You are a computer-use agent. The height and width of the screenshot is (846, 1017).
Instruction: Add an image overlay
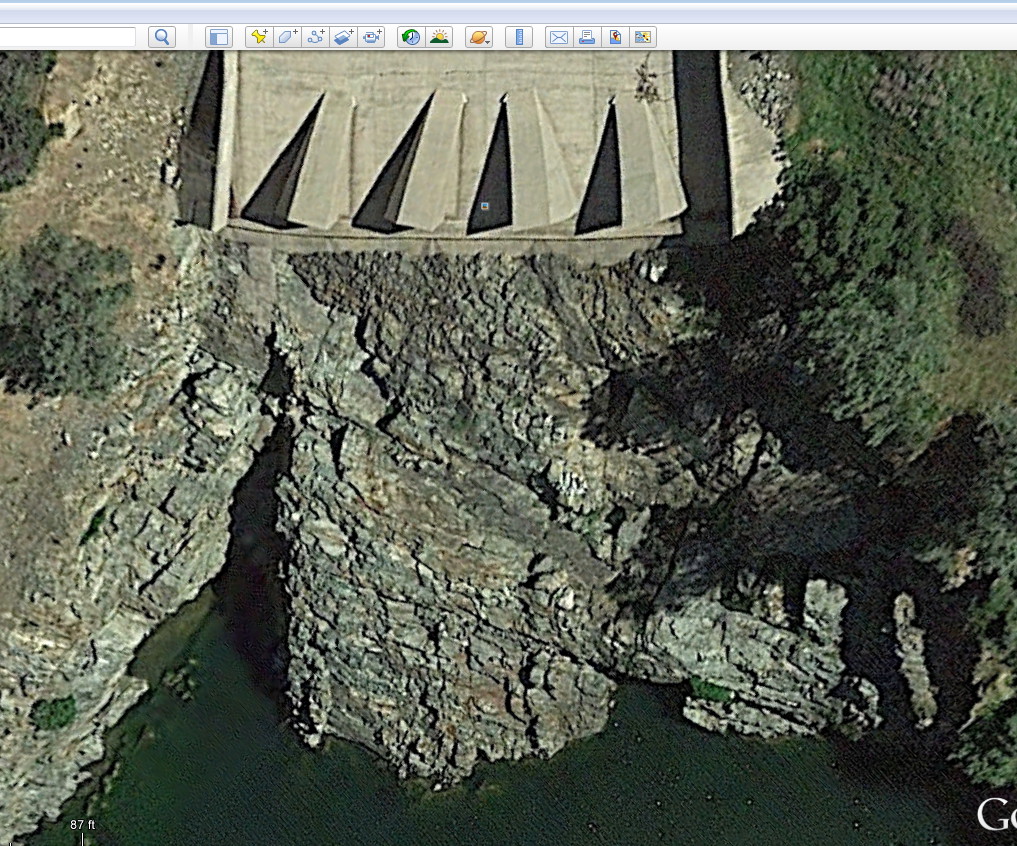coord(343,37)
